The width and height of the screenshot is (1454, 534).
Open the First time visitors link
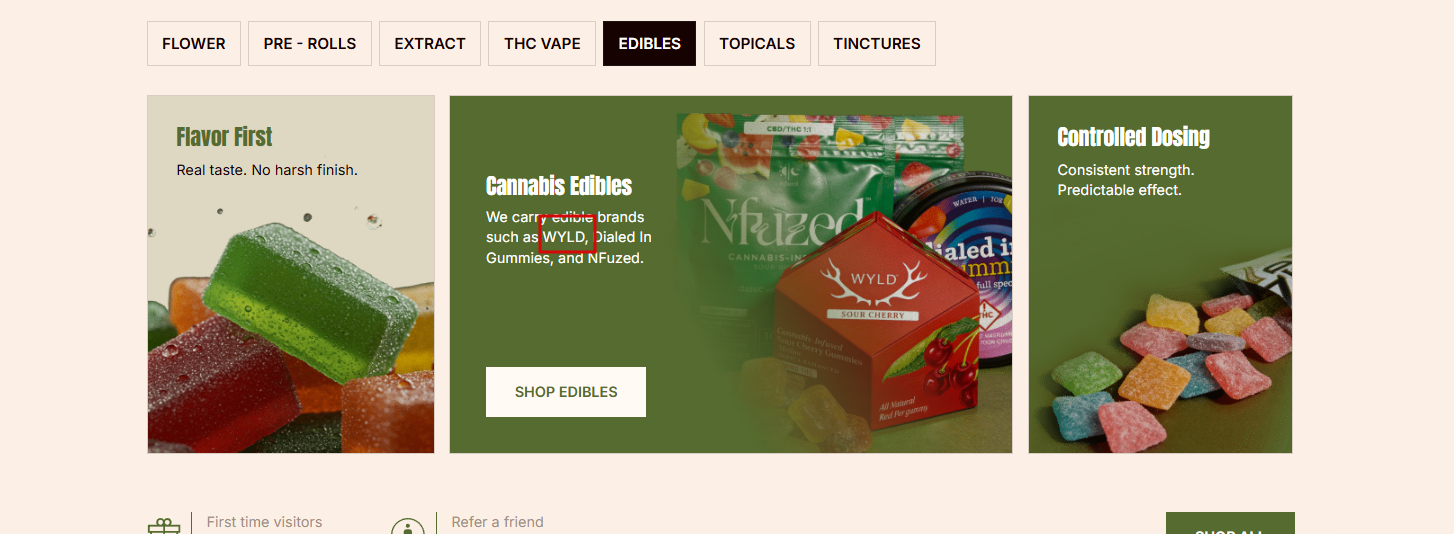click(264, 522)
